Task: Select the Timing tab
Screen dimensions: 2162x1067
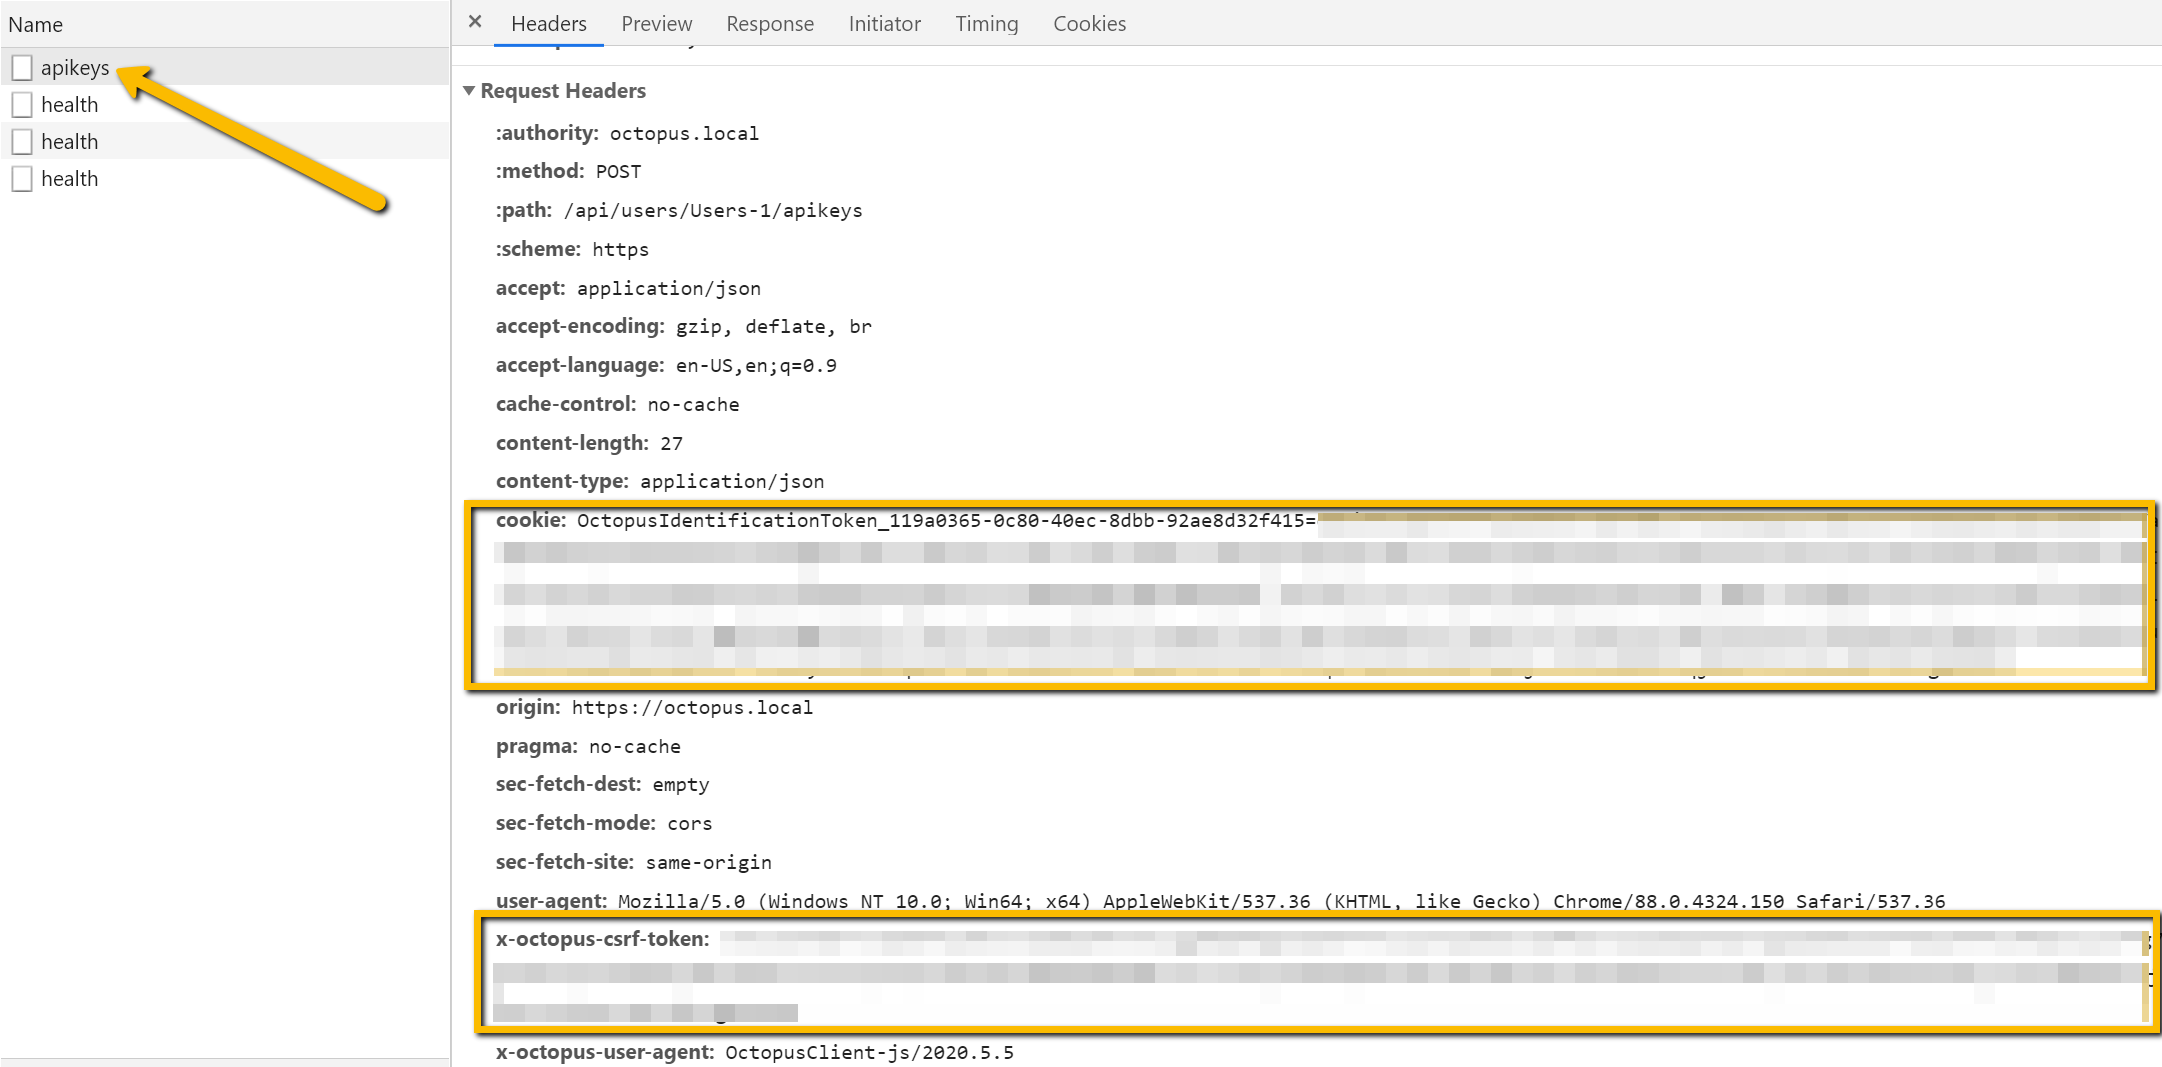Action: point(986,23)
